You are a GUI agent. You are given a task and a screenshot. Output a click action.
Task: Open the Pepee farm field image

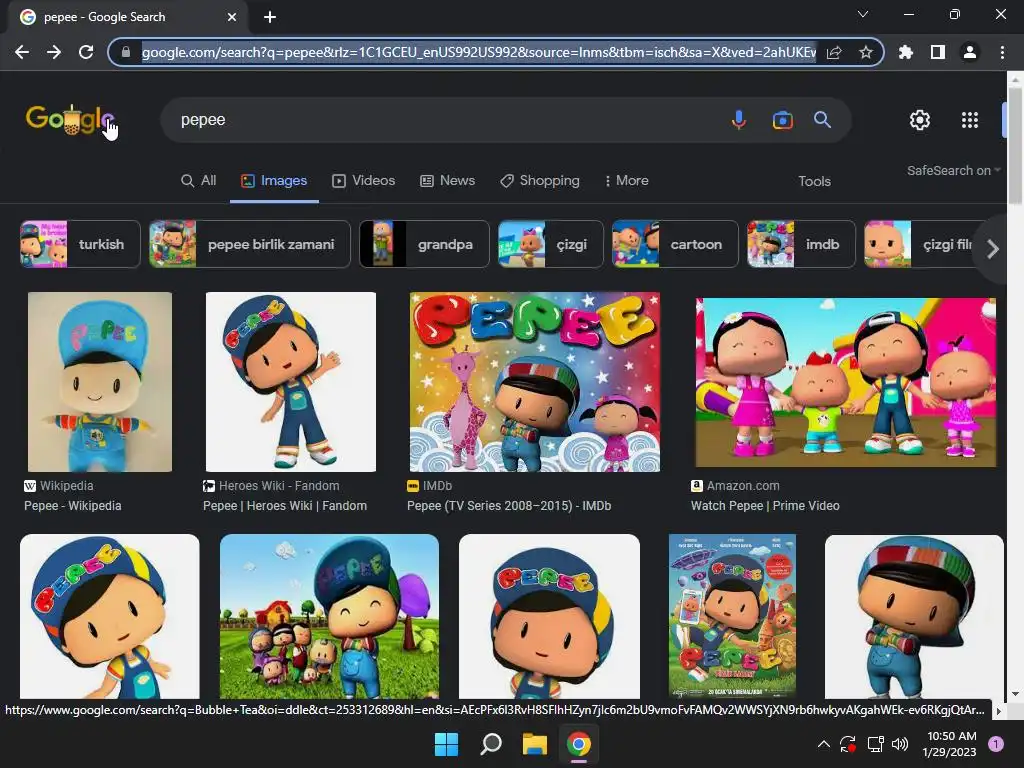(x=329, y=616)
